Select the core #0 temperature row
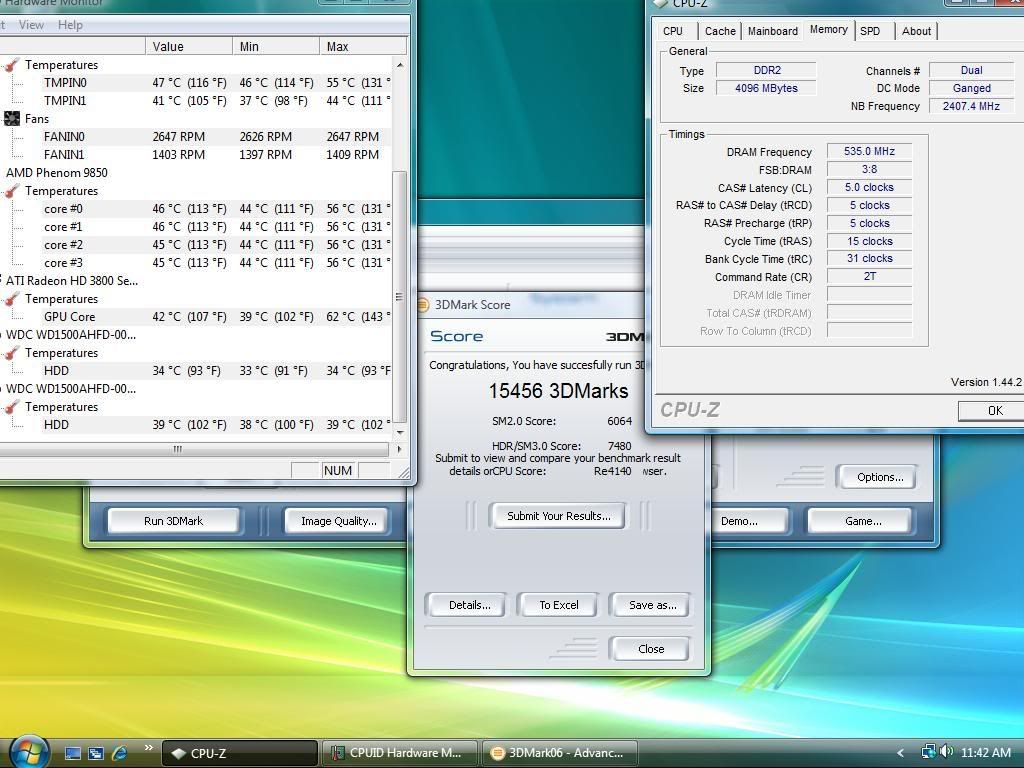Screen dimensions: 1024x768 [x=196, y=208]
